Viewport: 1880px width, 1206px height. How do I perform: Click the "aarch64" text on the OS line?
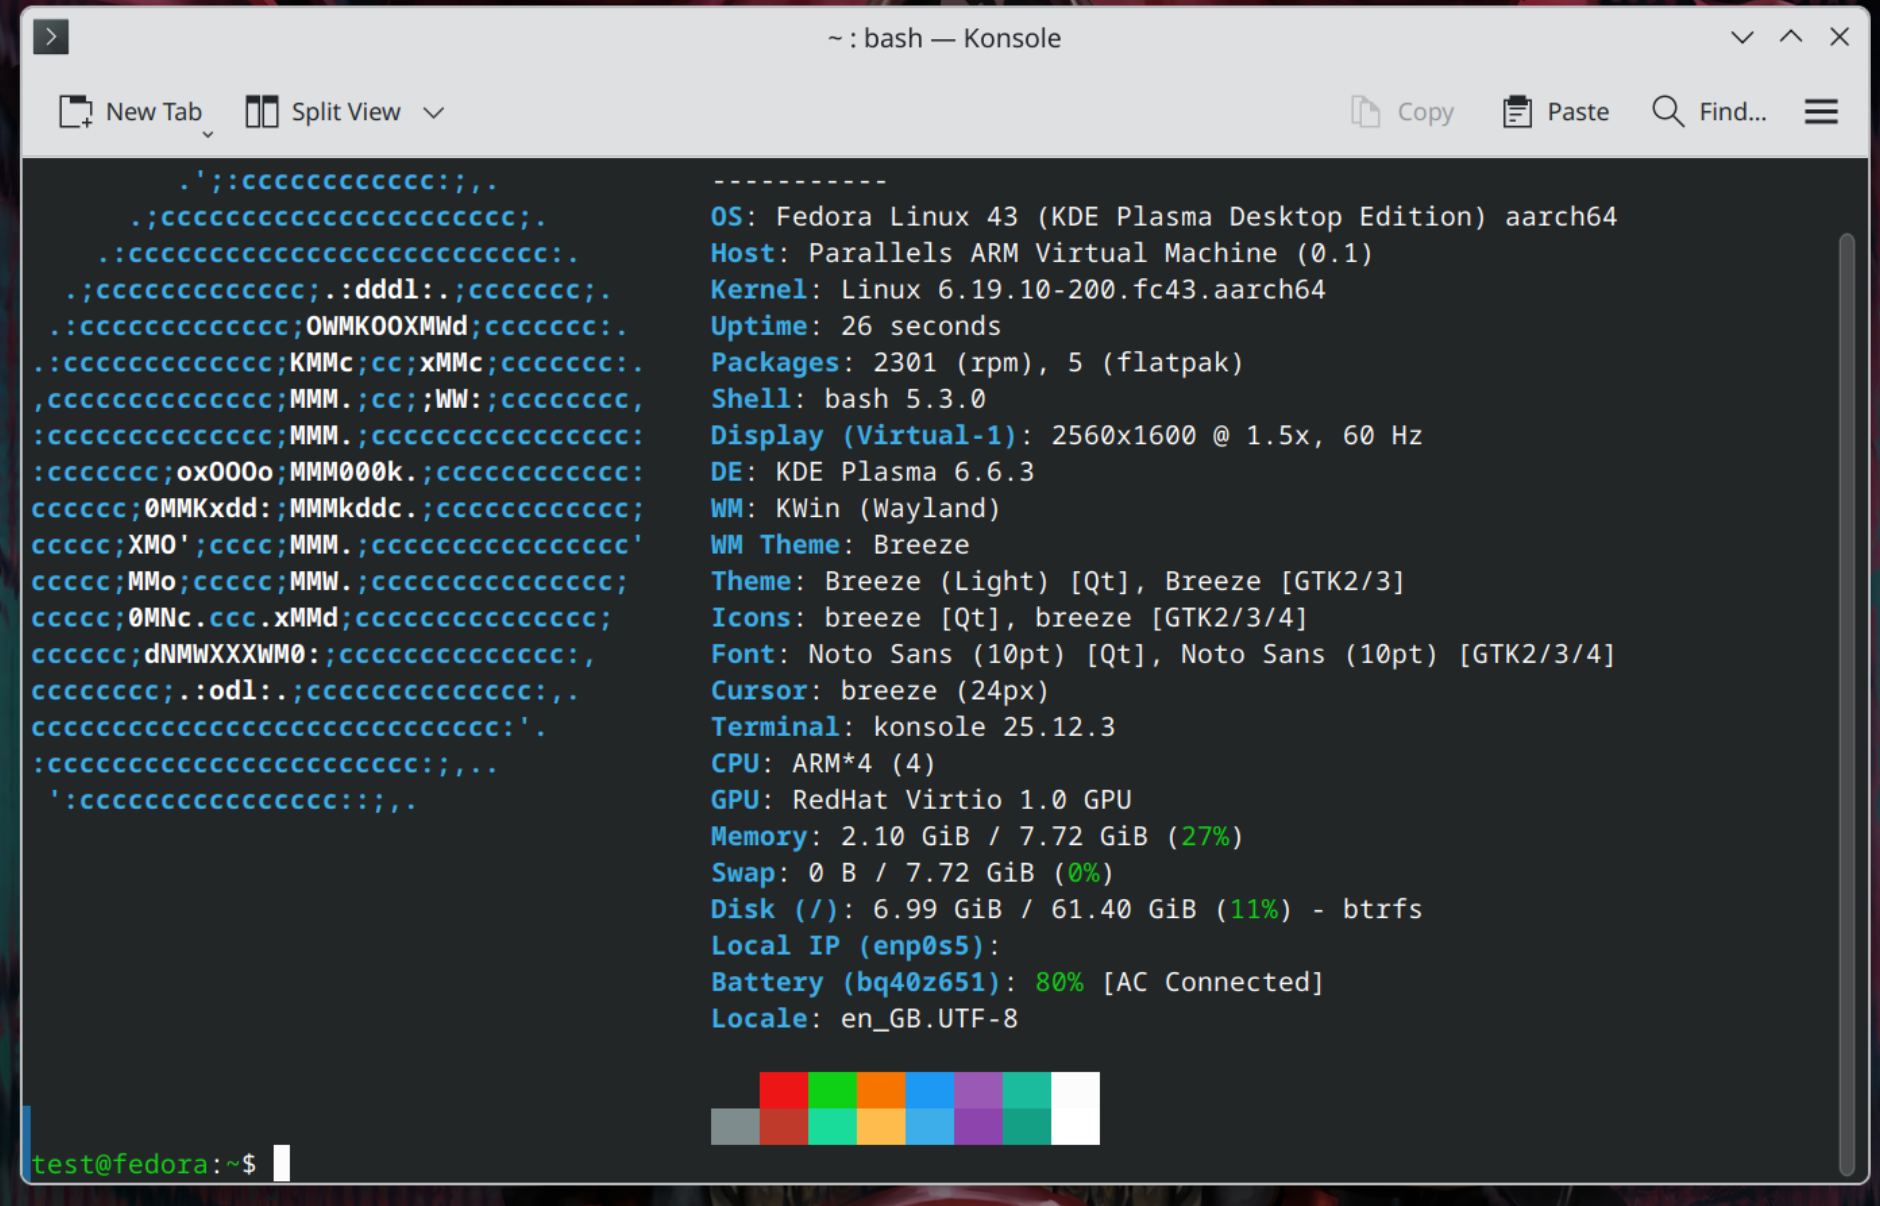click(1561, 217)
